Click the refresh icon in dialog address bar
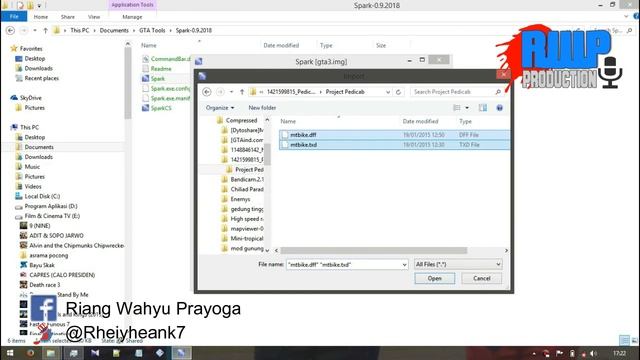Screen dimensions: 640x360 (x=398, y=92)
